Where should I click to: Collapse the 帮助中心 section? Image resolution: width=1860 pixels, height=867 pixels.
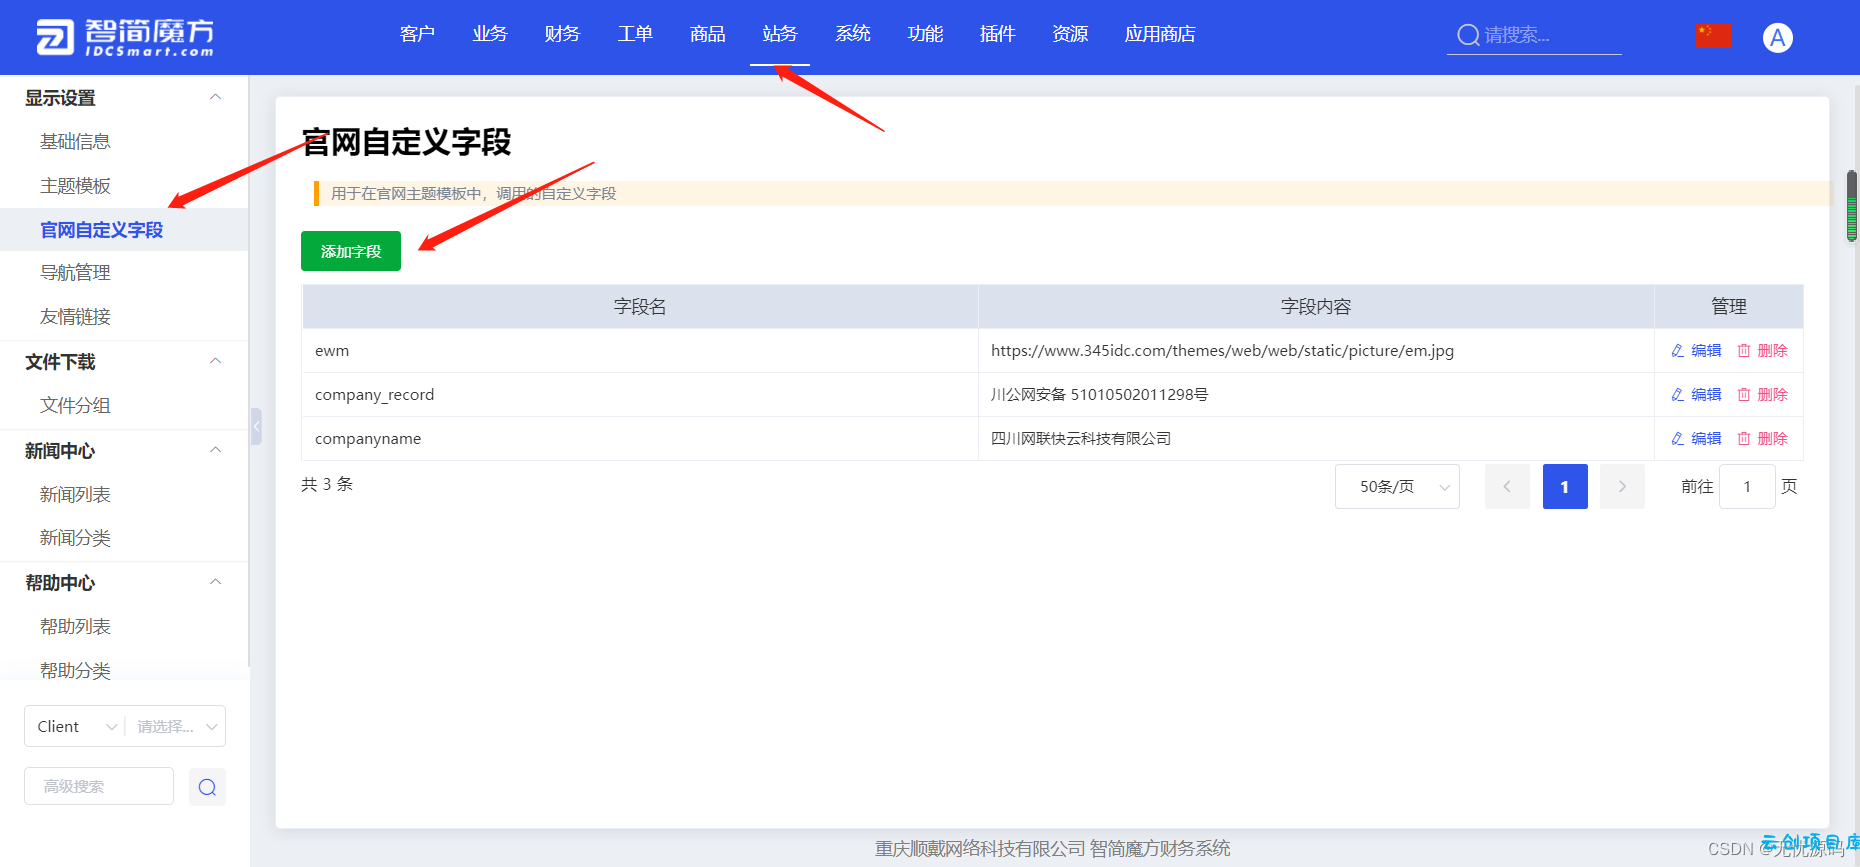215,582
